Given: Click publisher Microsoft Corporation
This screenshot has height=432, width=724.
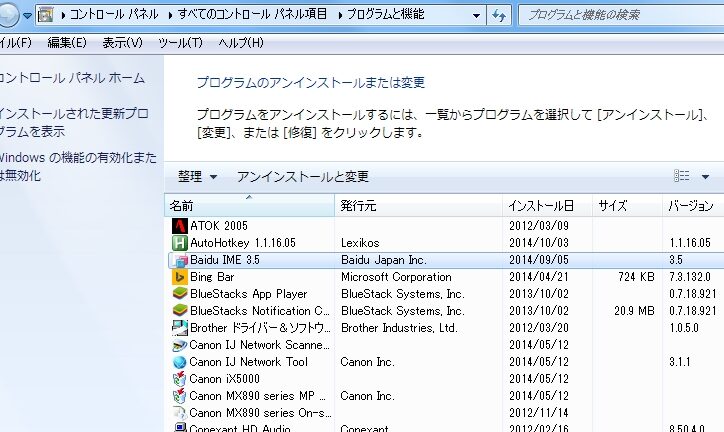Looking at the screenshot, I should 396,277.
